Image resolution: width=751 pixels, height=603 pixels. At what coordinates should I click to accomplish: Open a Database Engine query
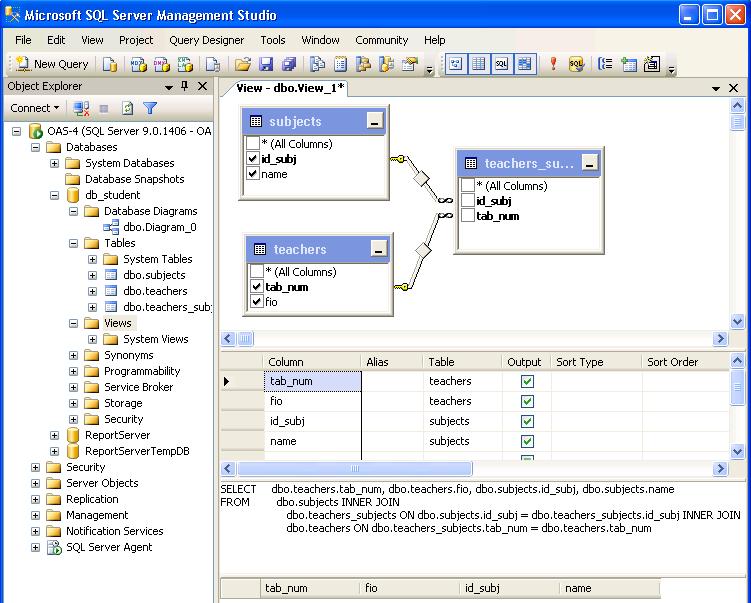(110, 64)
